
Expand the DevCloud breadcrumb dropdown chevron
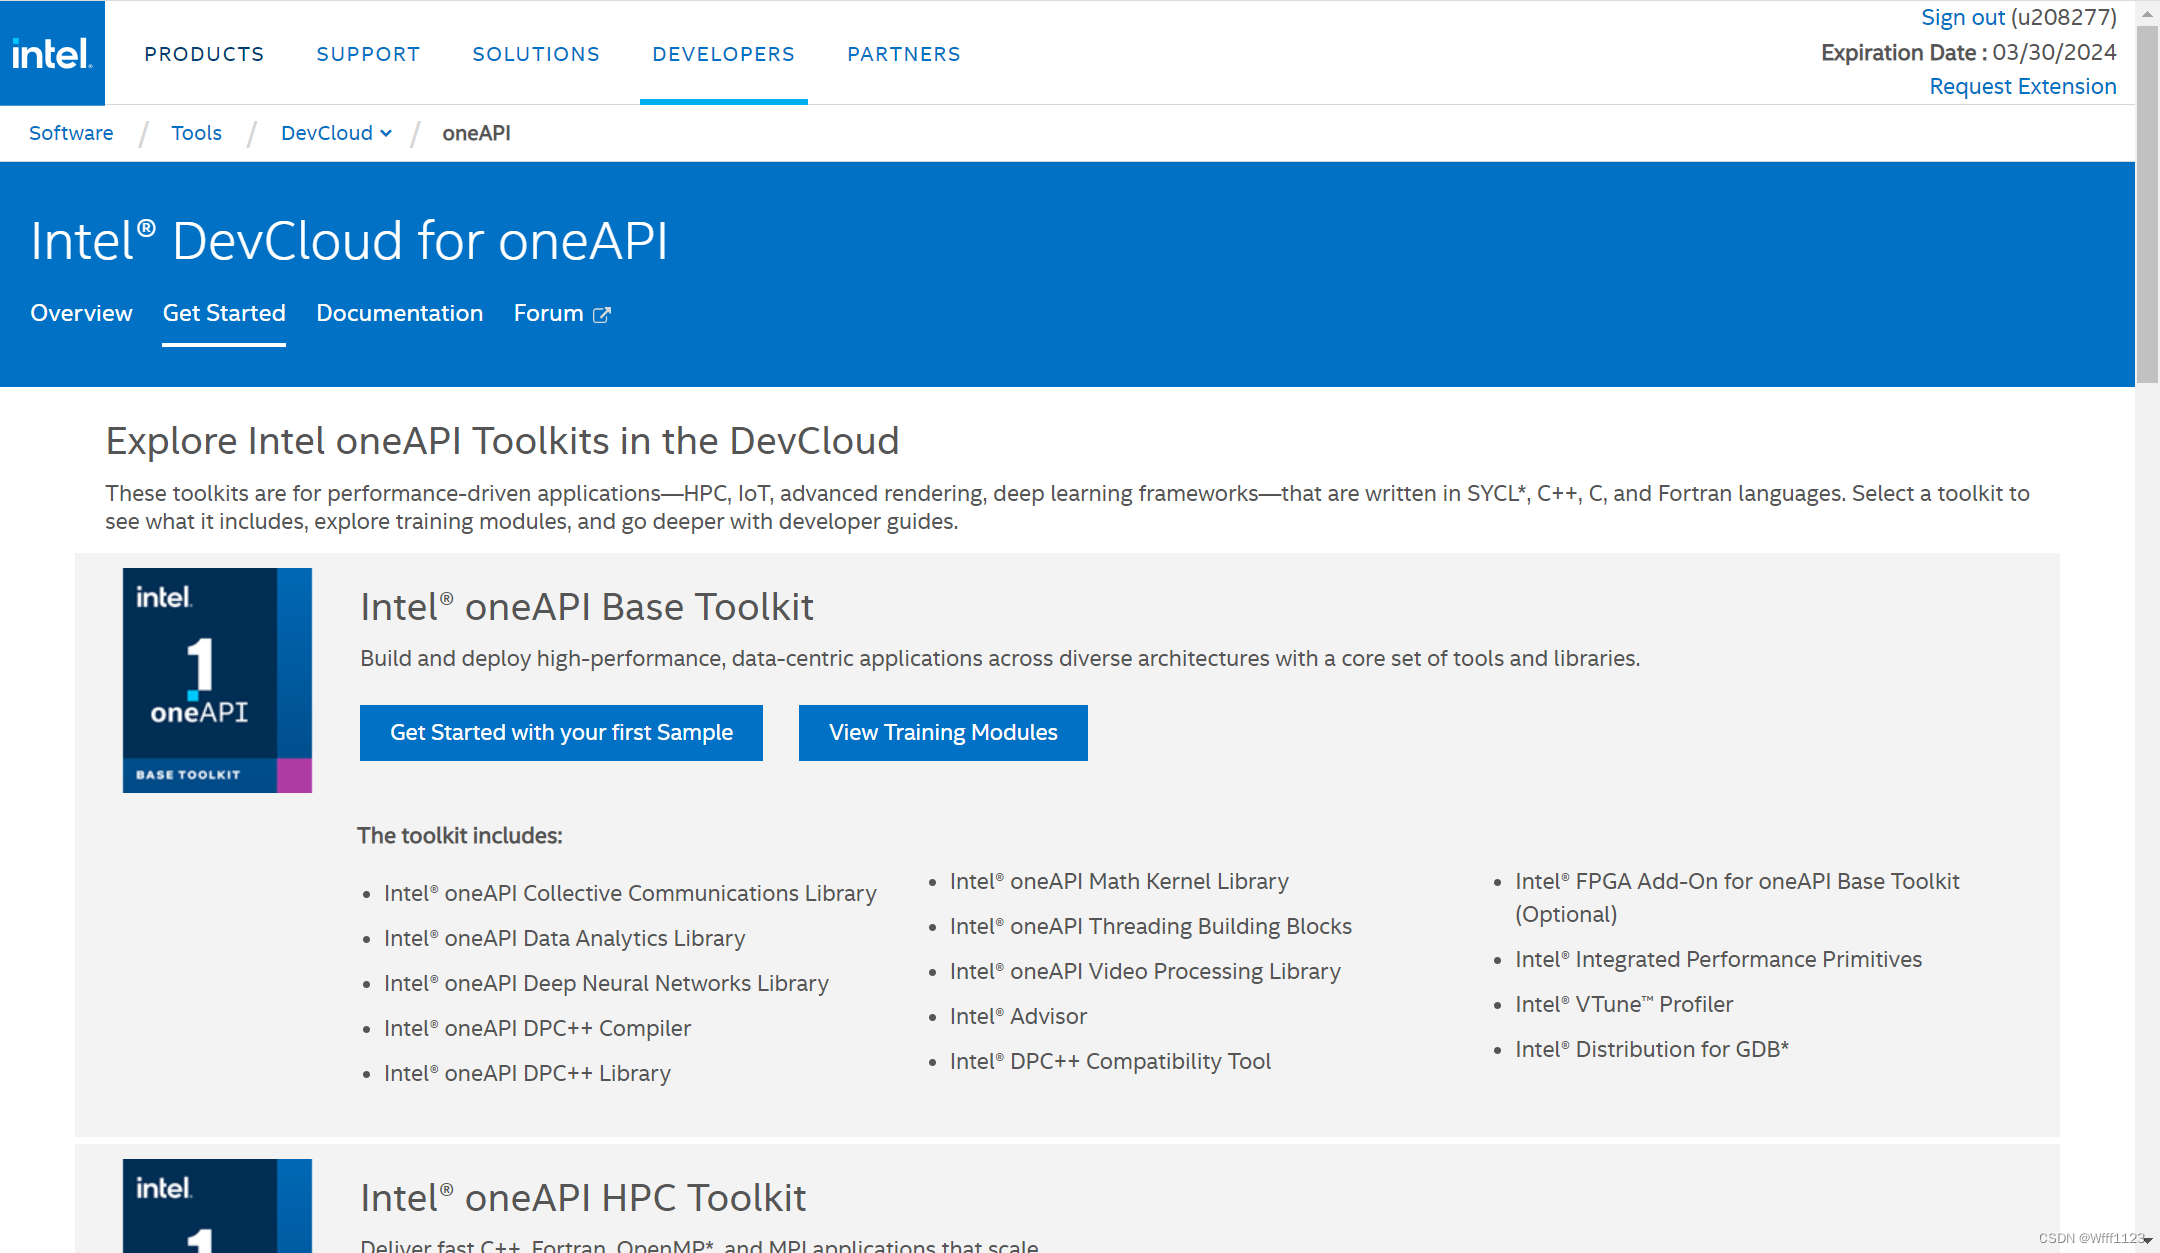(386, 134)
